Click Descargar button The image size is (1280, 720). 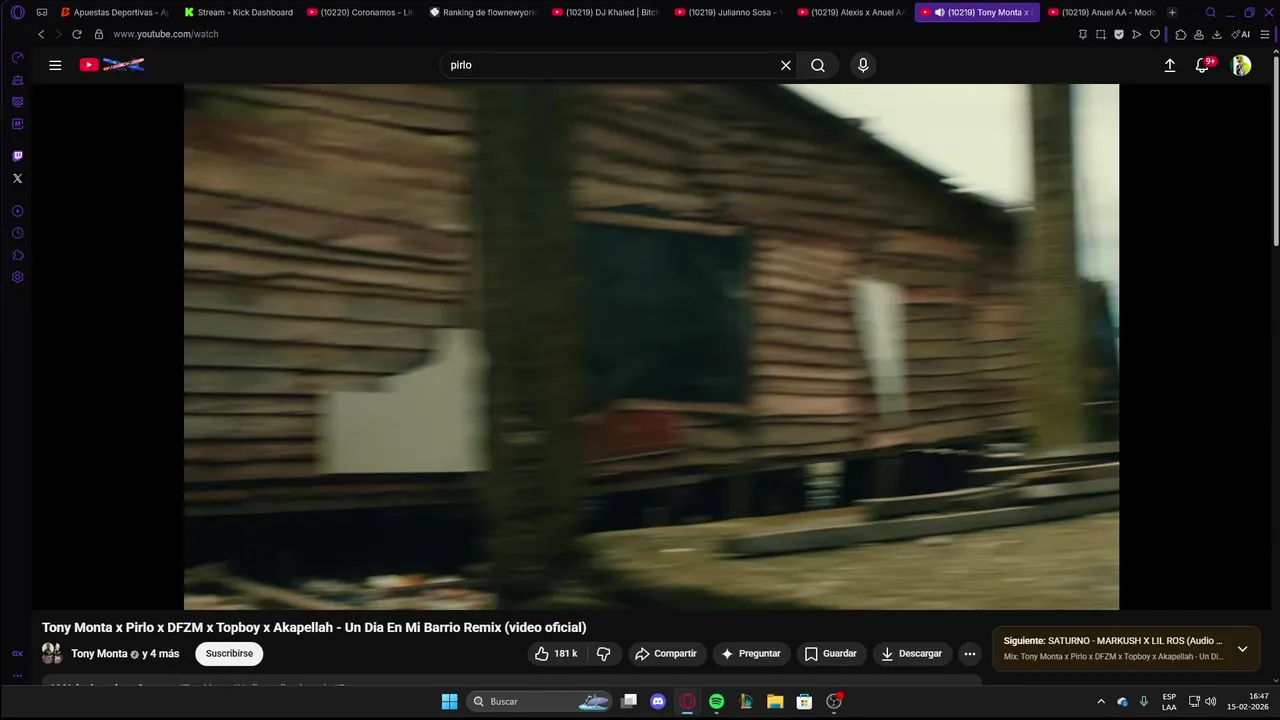tap(912, 654)
